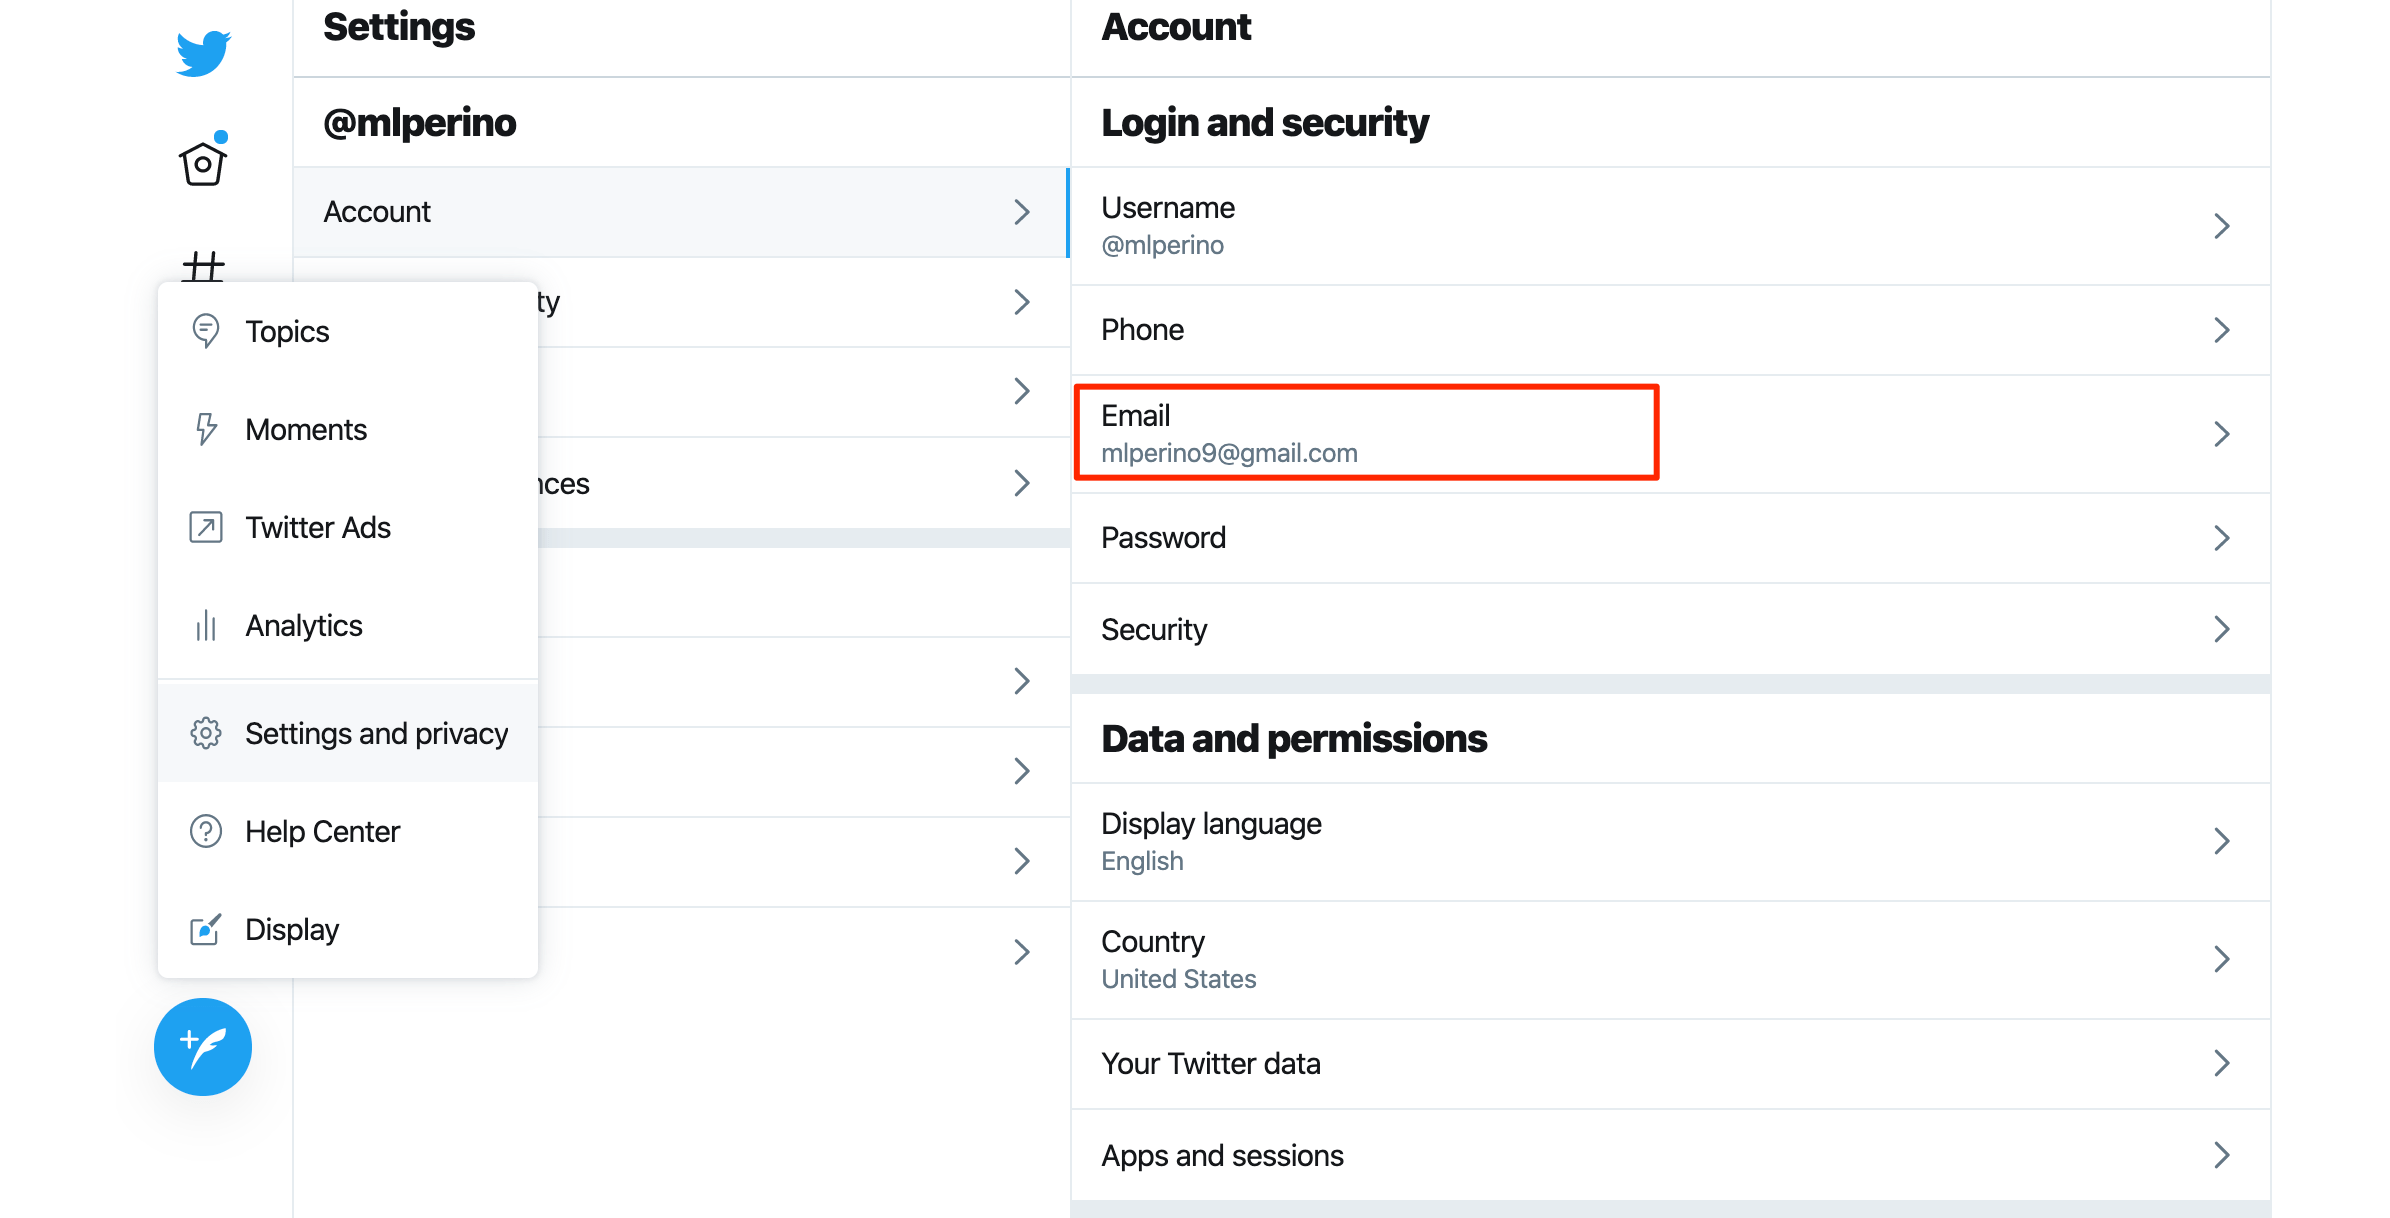Open Home via the house icon
The image size is (2390, 1218).
pyautogui.click(x=203, y=163)
